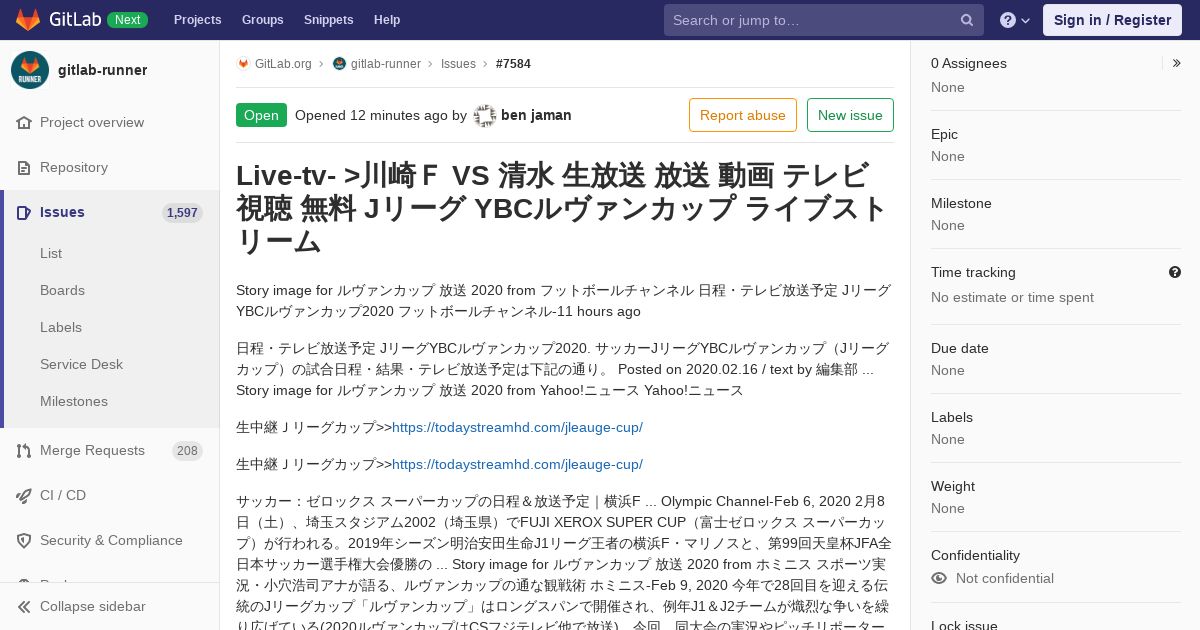Click the Issues sidebar icon

click(x=24, y=212)
